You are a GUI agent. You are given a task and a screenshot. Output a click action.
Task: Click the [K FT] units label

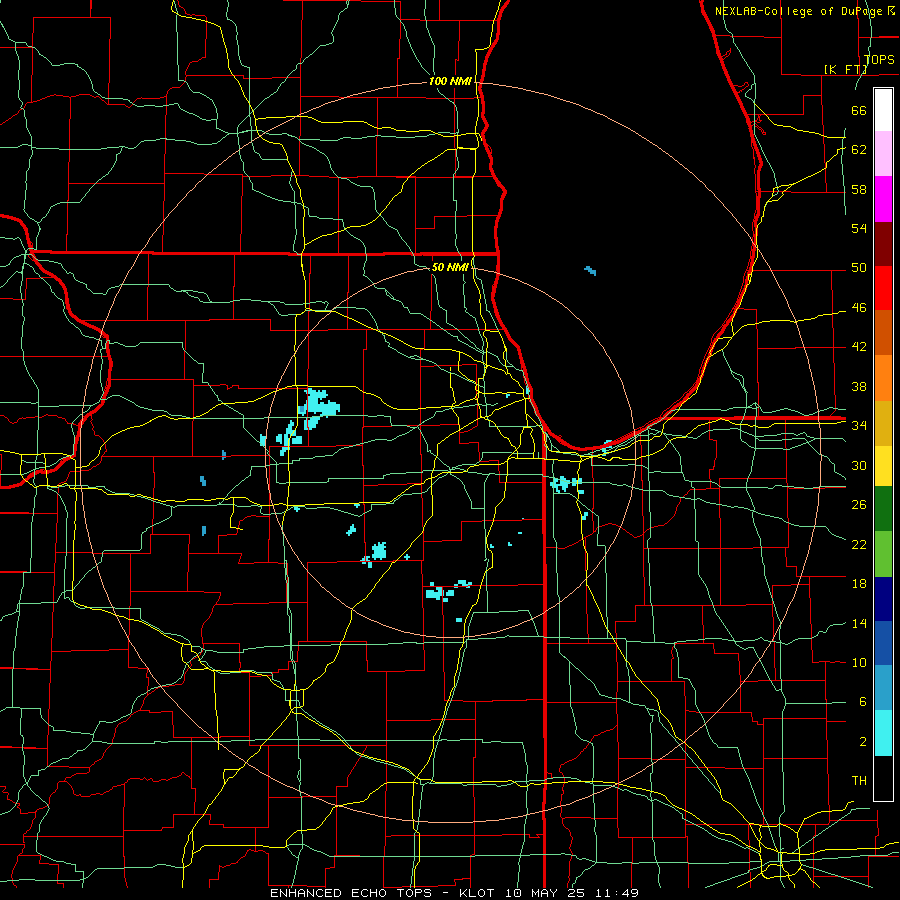[x=845, y=69]
